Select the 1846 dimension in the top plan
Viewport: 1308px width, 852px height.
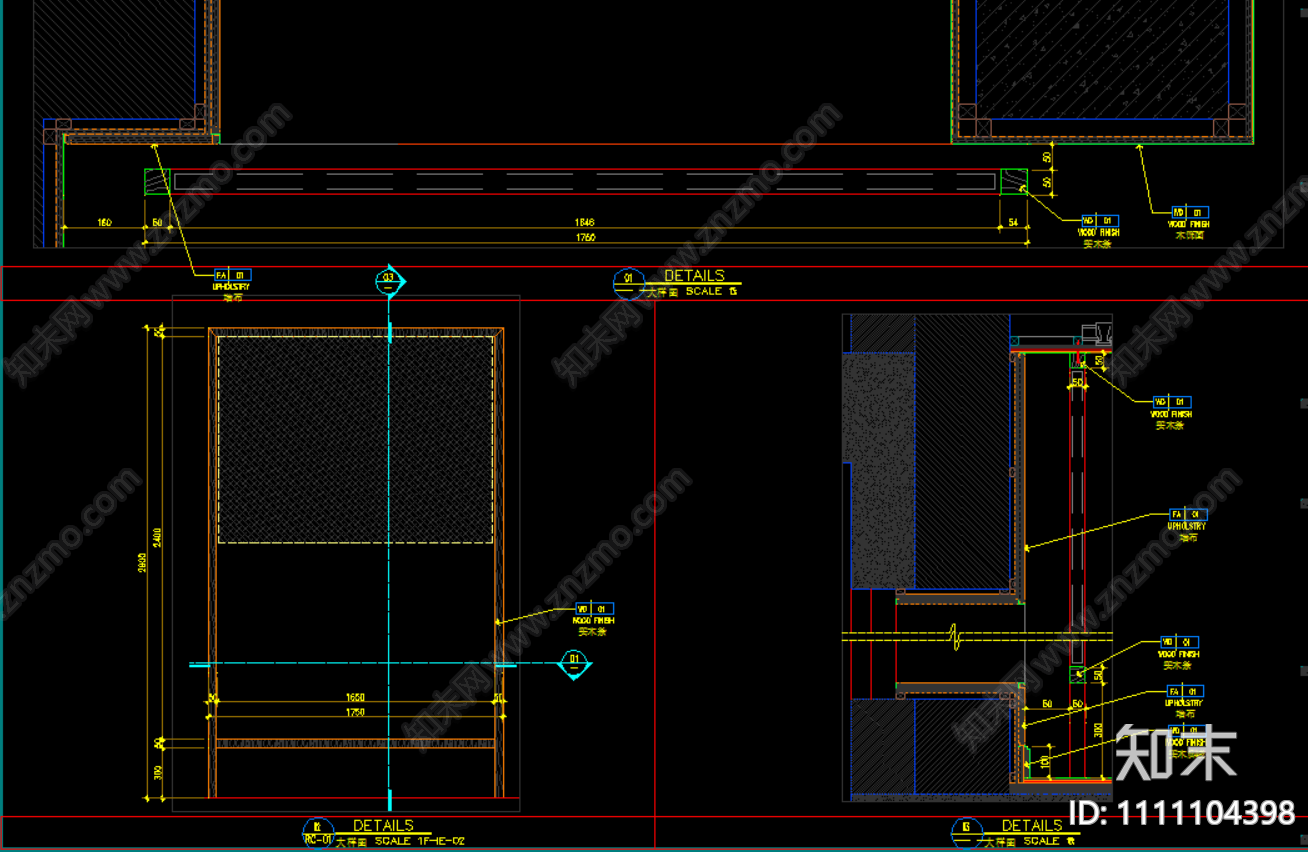585,221
